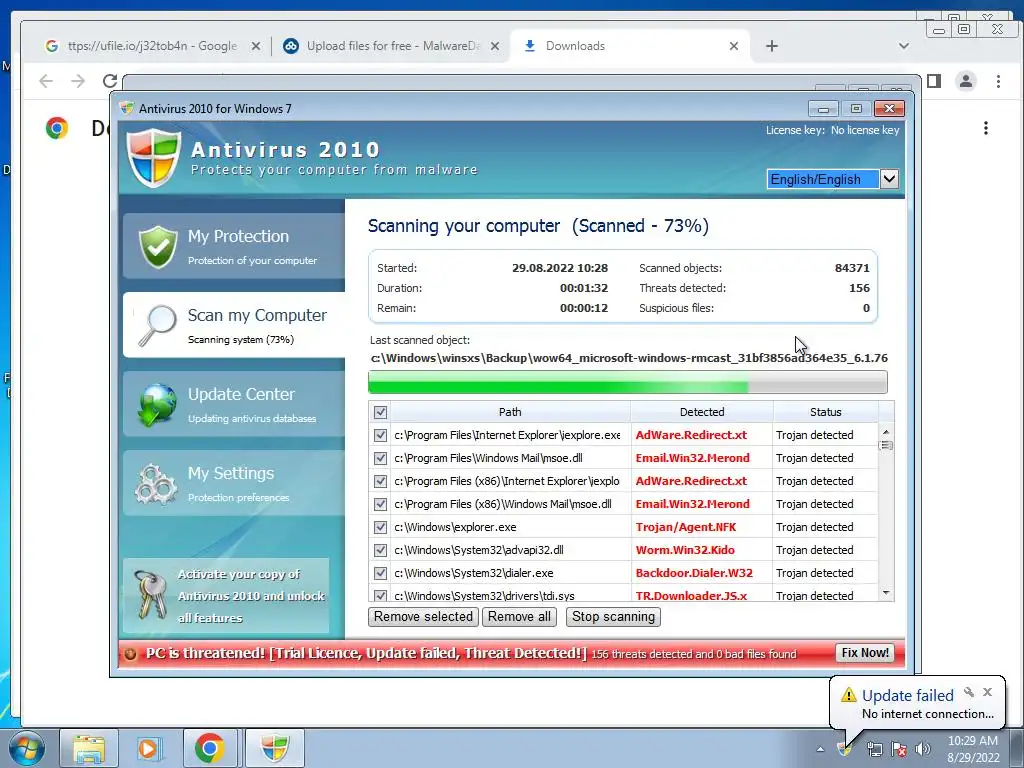The height and width of the screenshot is (768, 1024).
Task: Show hidden tray icons arrow
Action: [820, 749]
